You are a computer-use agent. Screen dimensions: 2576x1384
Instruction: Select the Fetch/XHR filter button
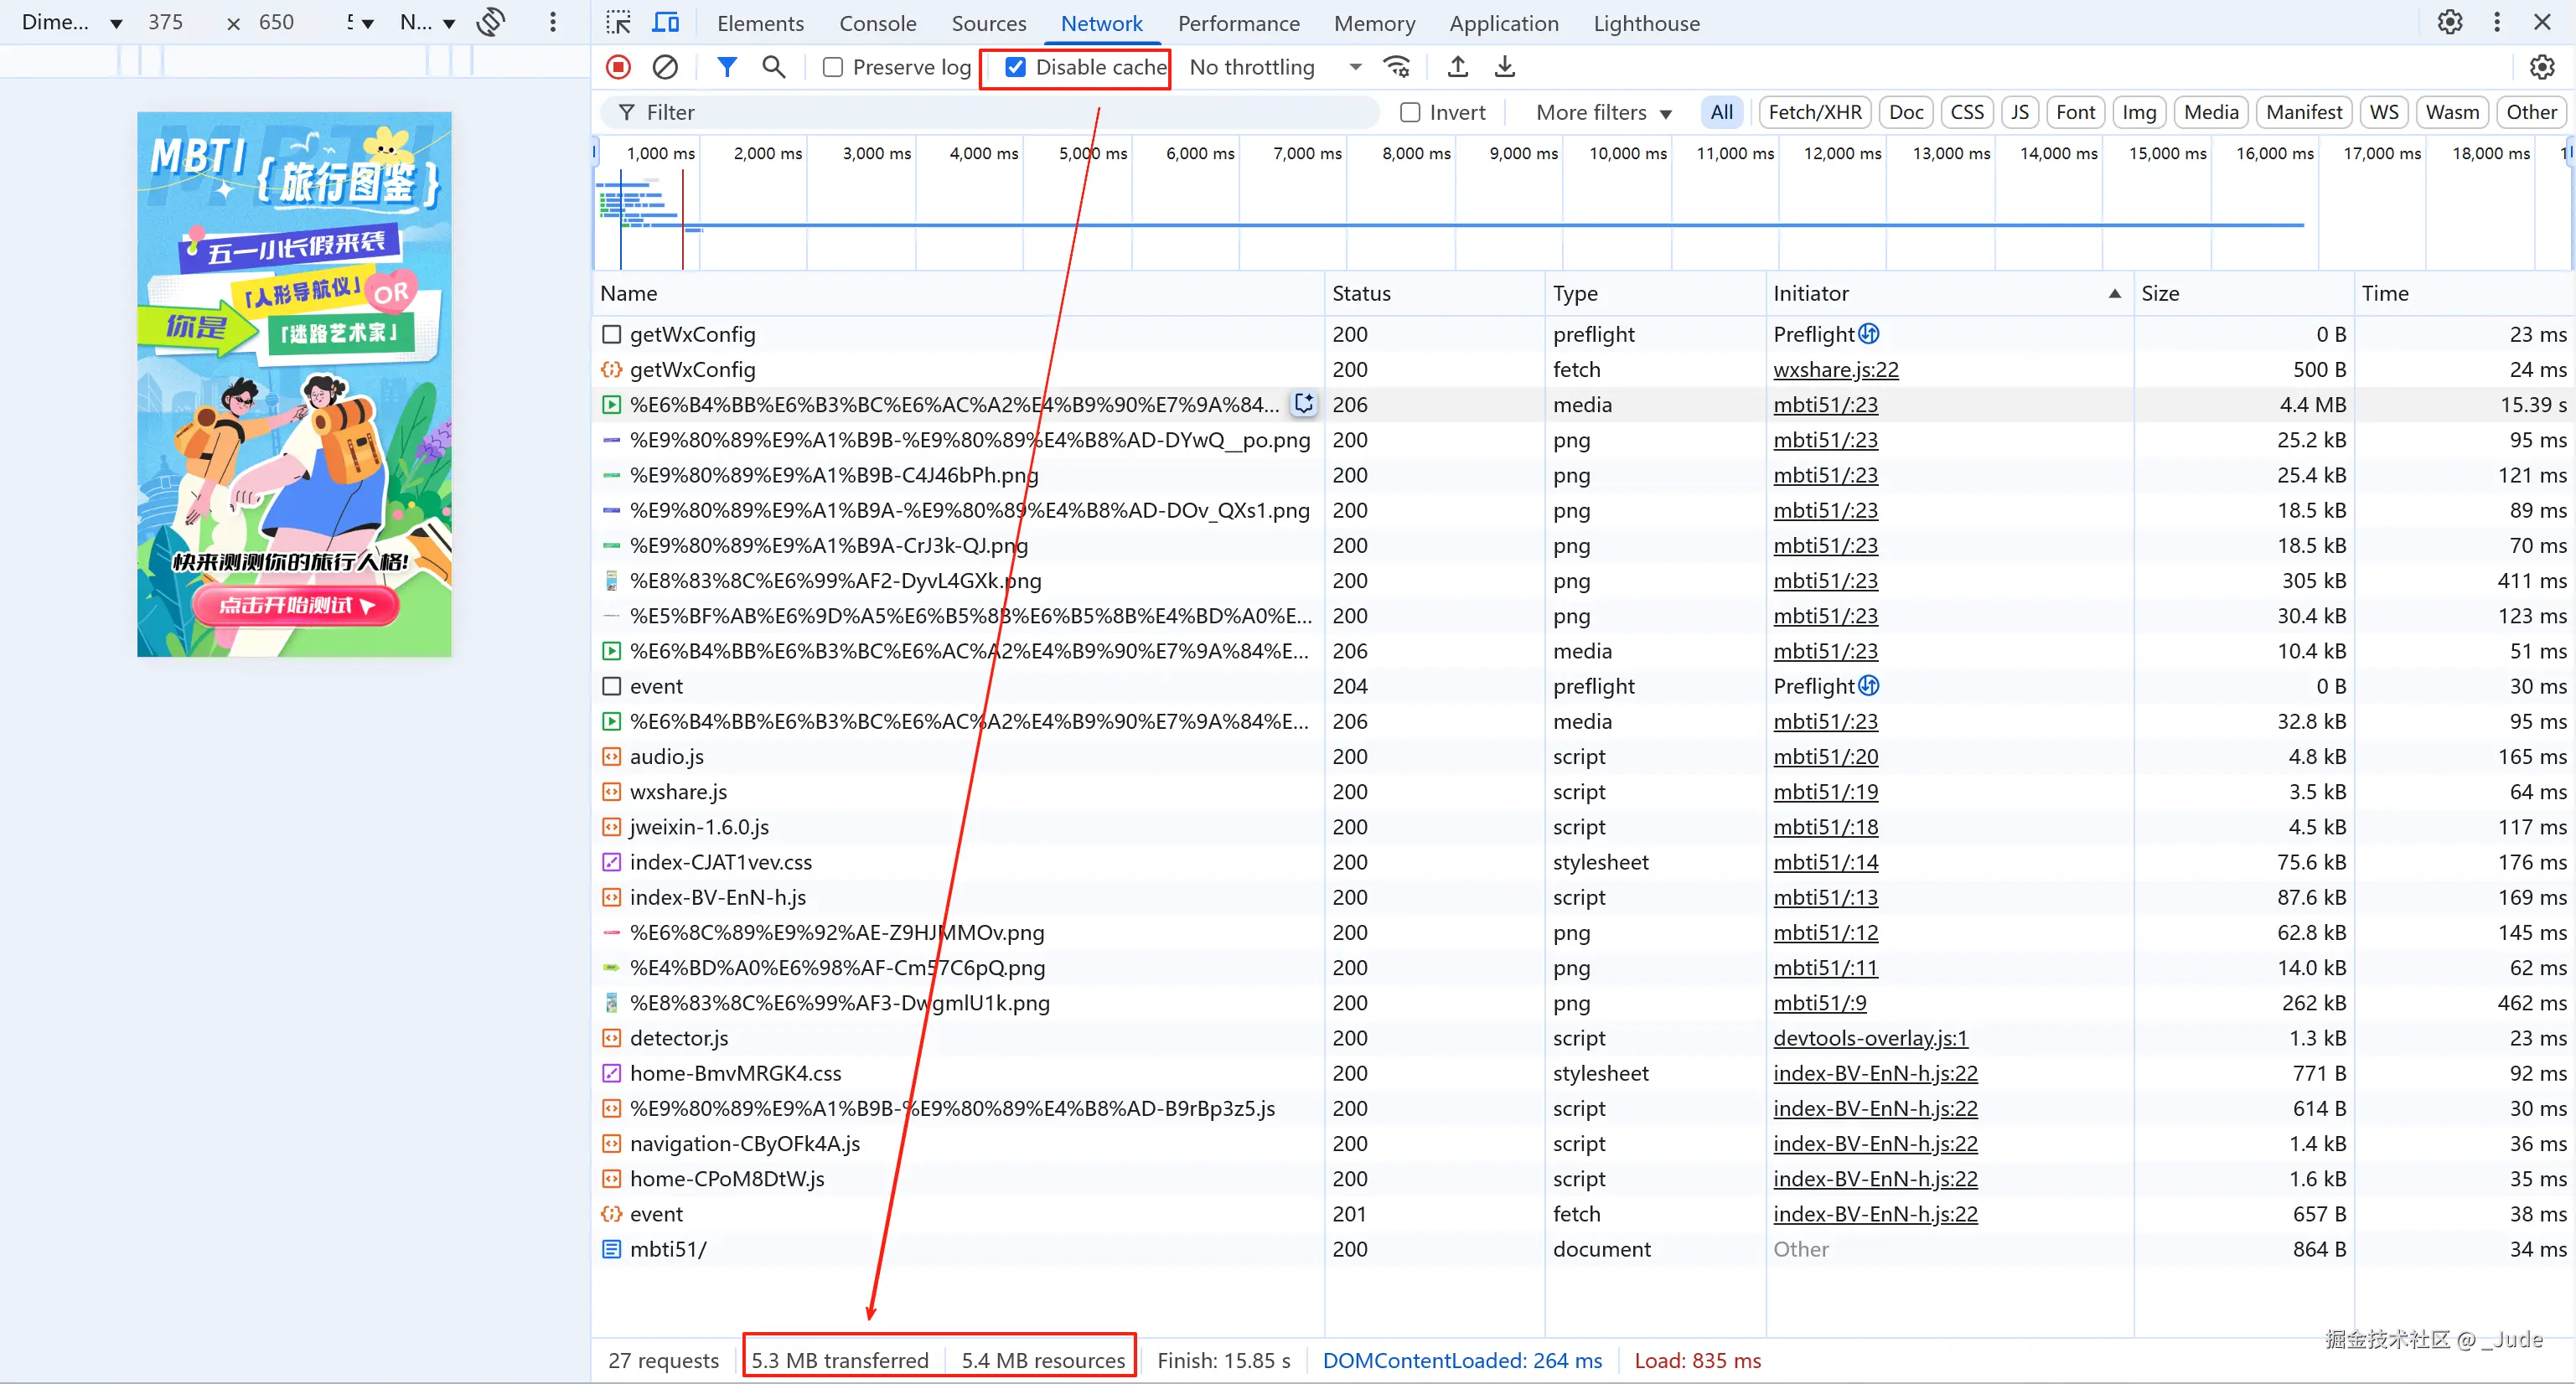[x=1814, y=112]
